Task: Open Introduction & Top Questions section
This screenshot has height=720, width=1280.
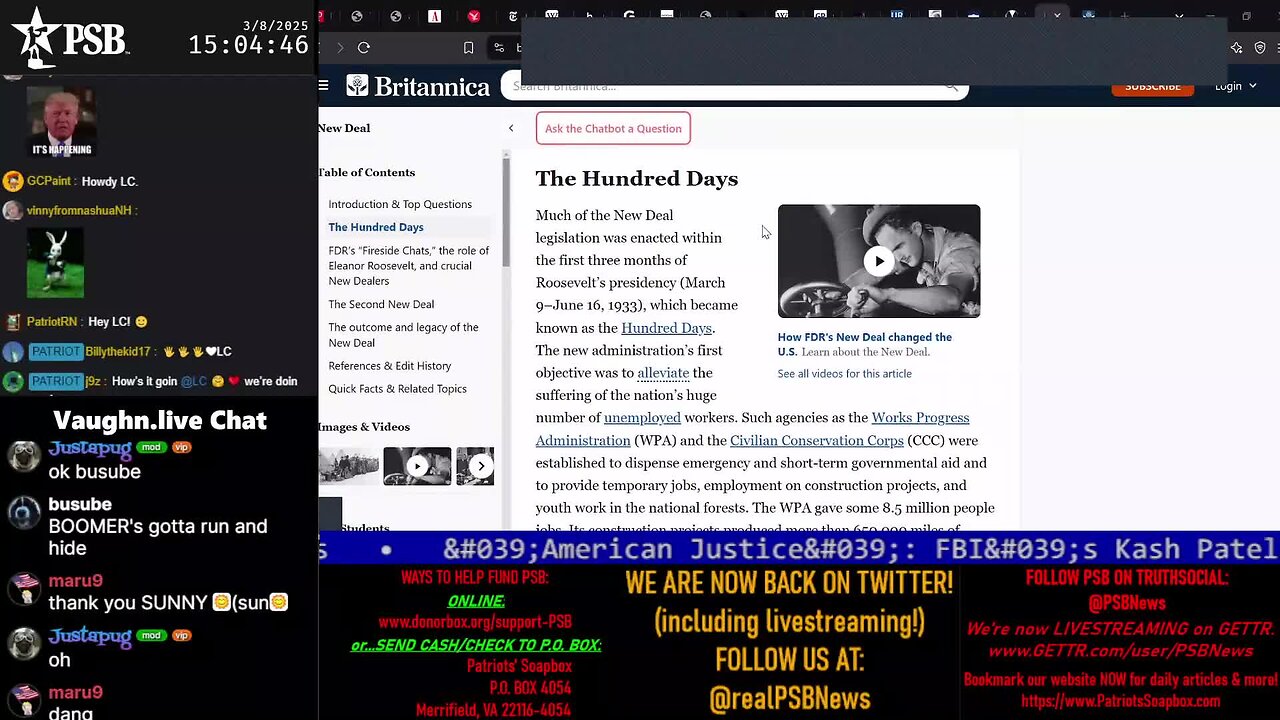Action: [400, 204]
